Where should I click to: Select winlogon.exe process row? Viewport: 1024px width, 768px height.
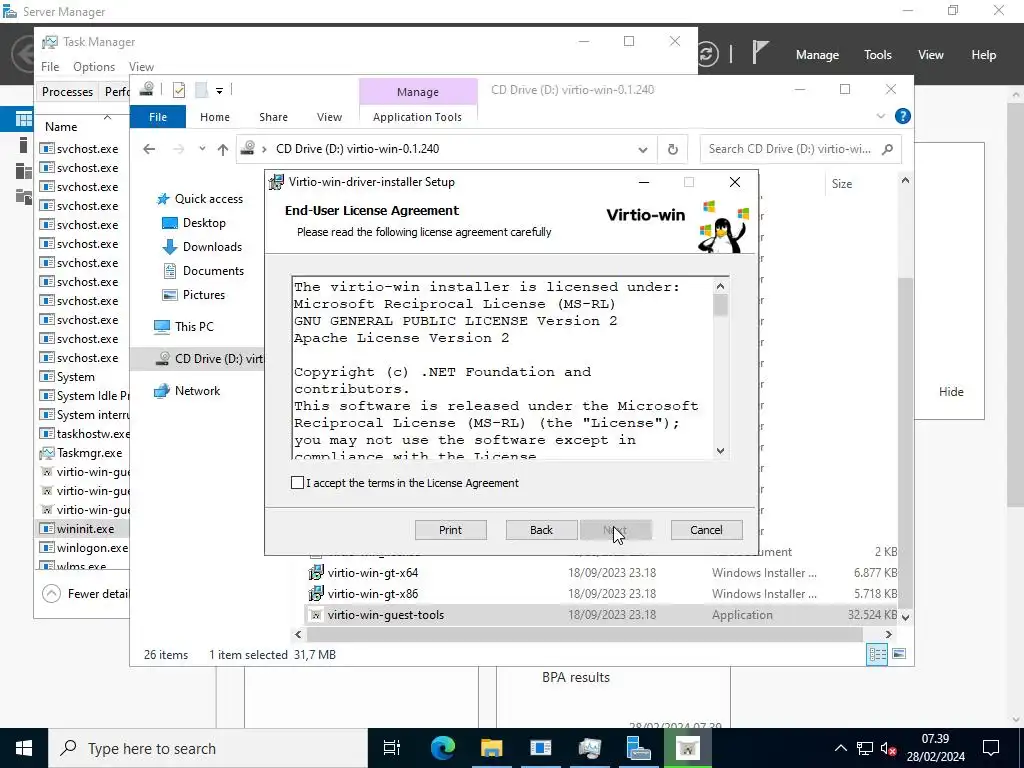[x=84, y=548]
